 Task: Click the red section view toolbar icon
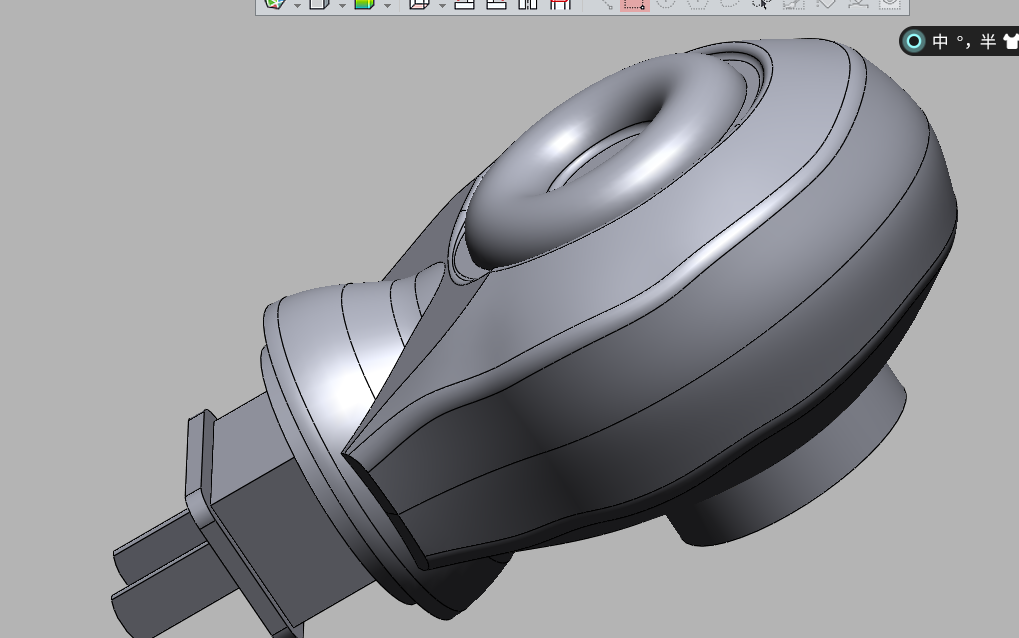pos(560,4)
